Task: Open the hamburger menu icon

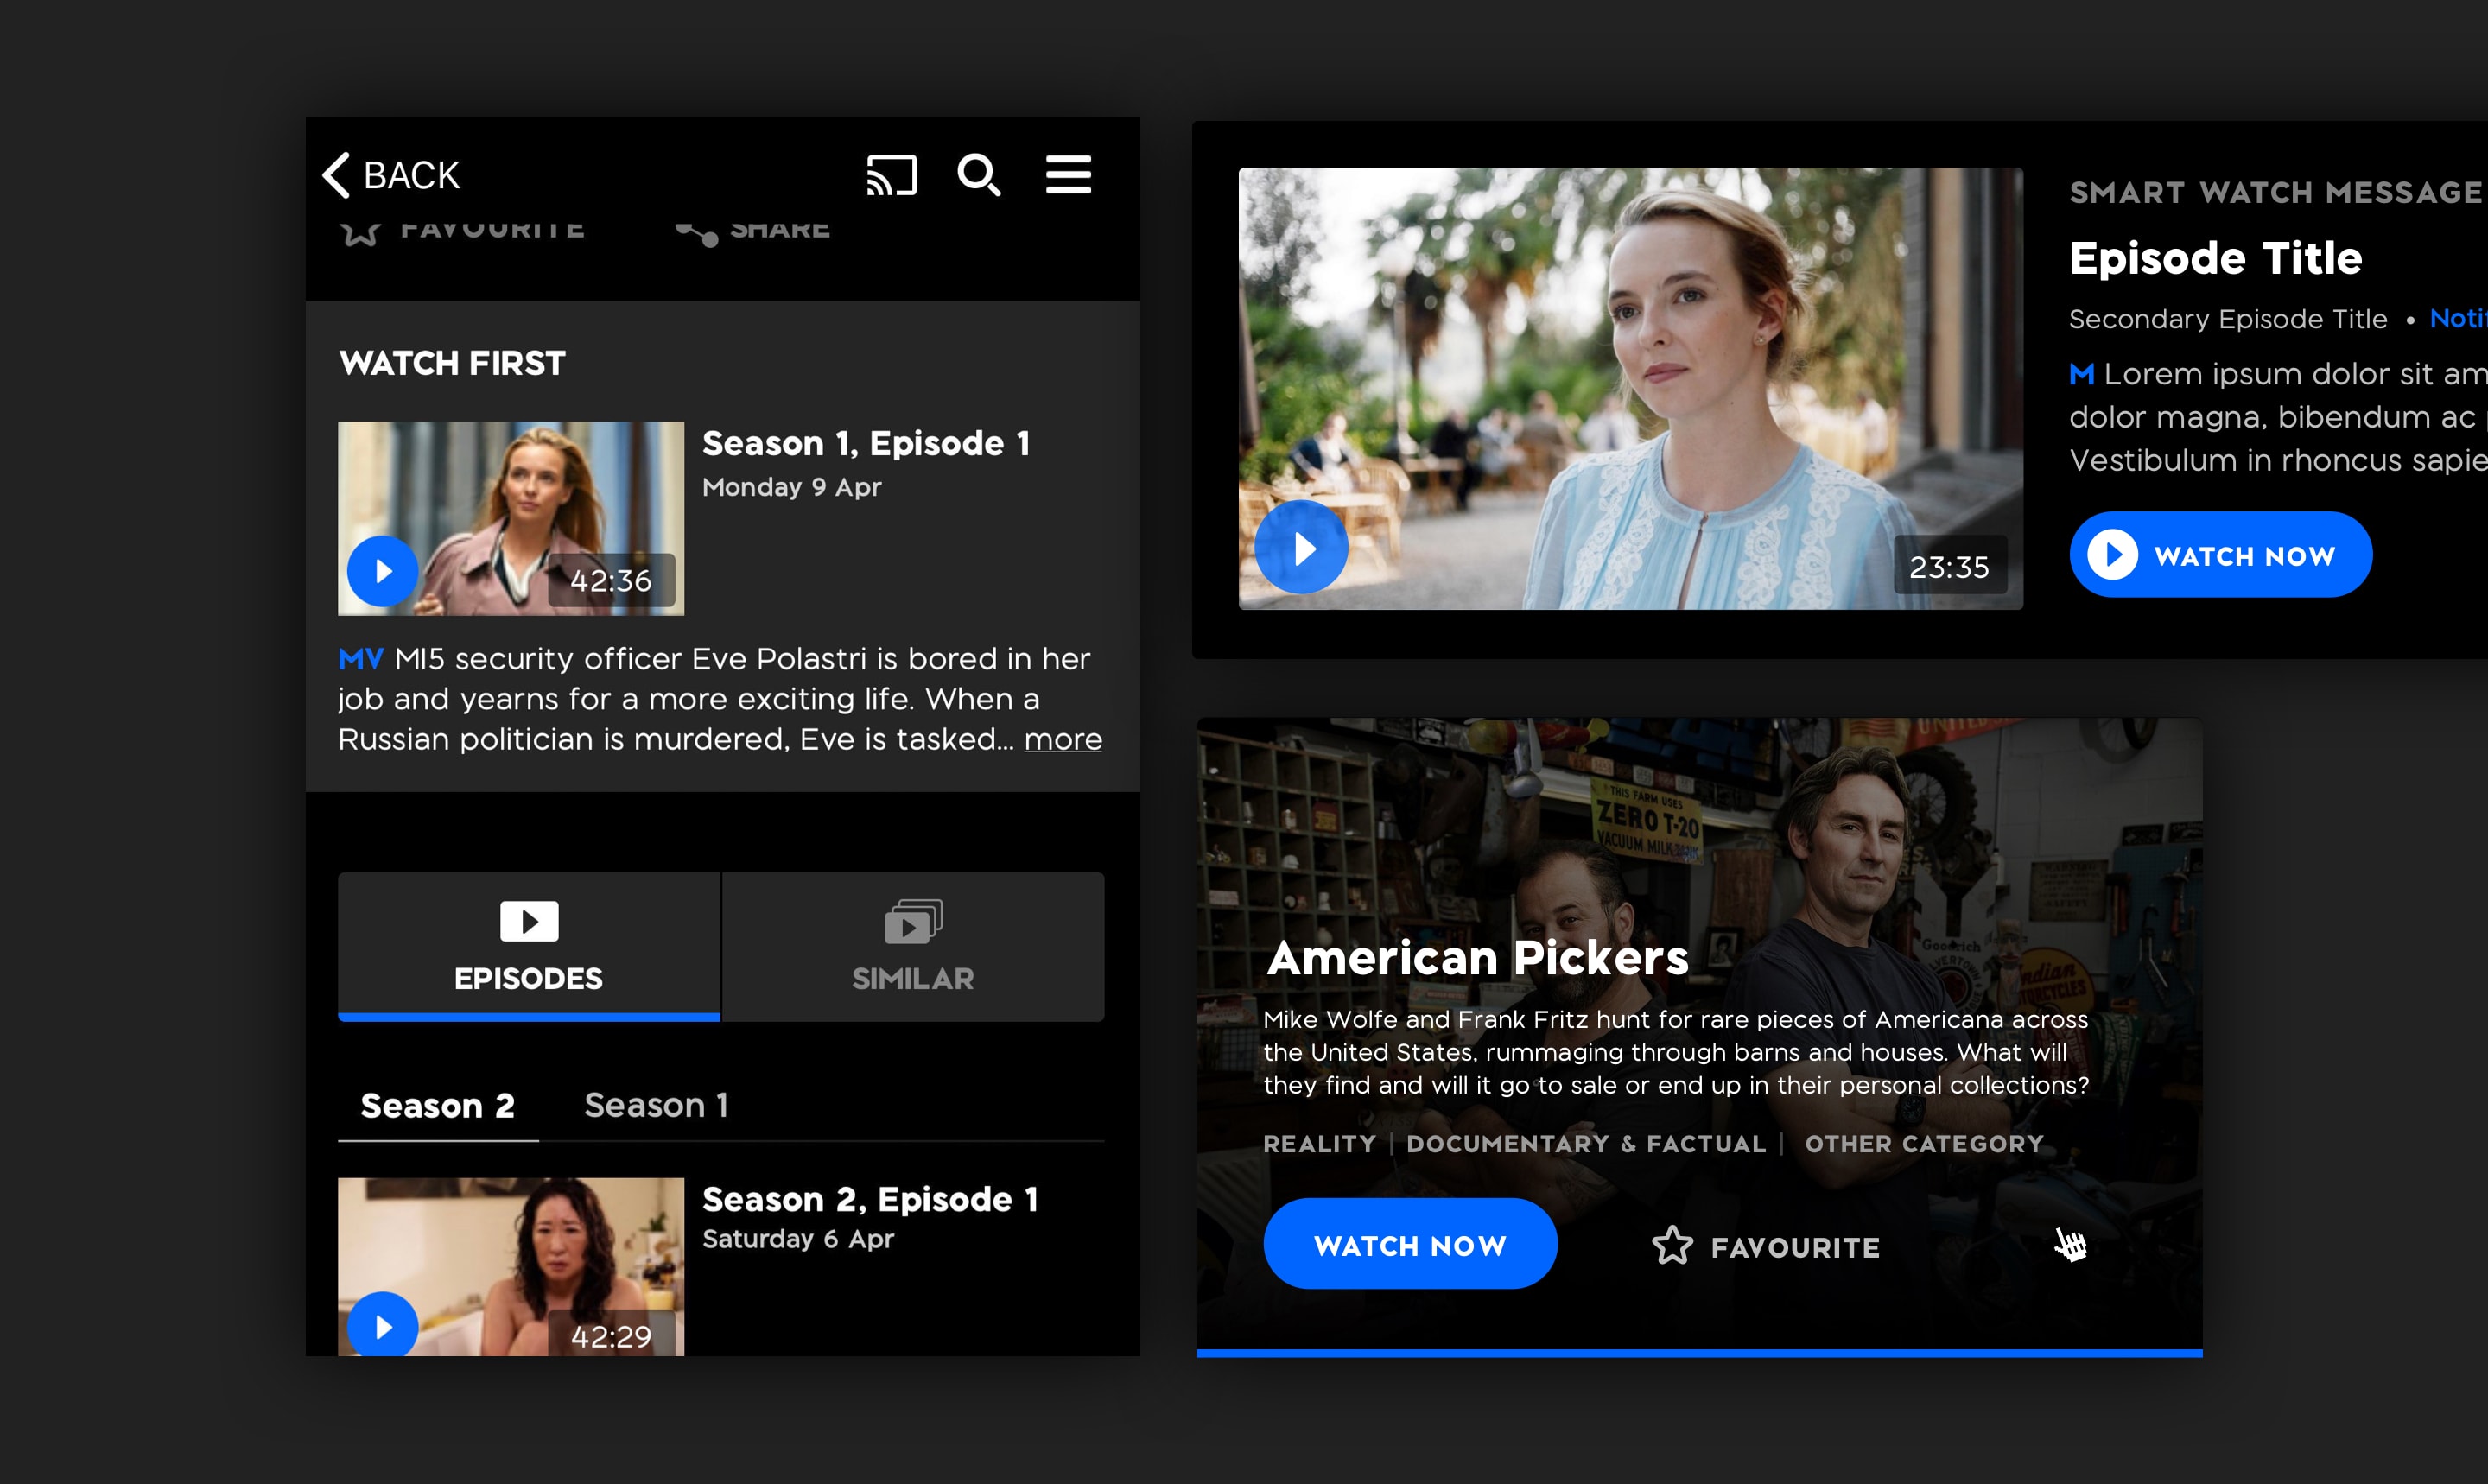Action: tap(1068, 175)
